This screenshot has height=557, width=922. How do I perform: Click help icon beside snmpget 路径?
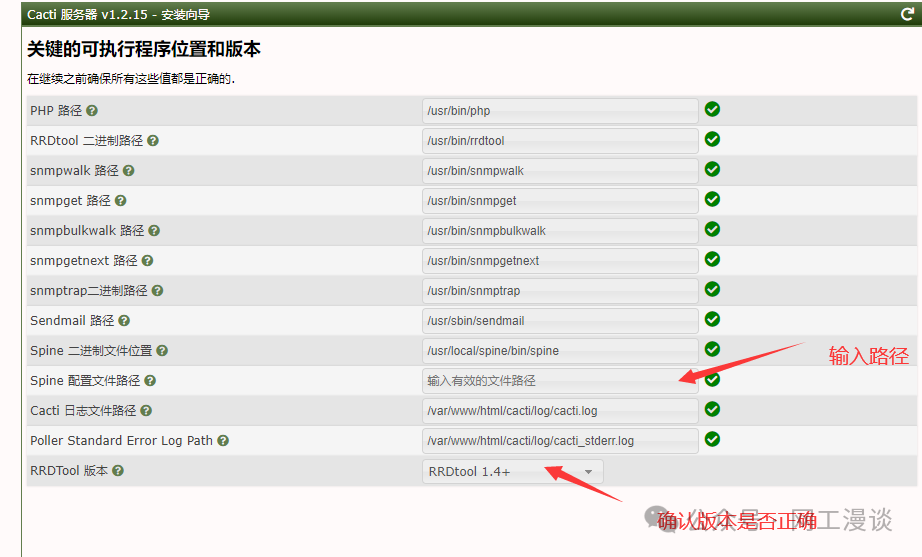pyautogui.click(x=121, y=201)
